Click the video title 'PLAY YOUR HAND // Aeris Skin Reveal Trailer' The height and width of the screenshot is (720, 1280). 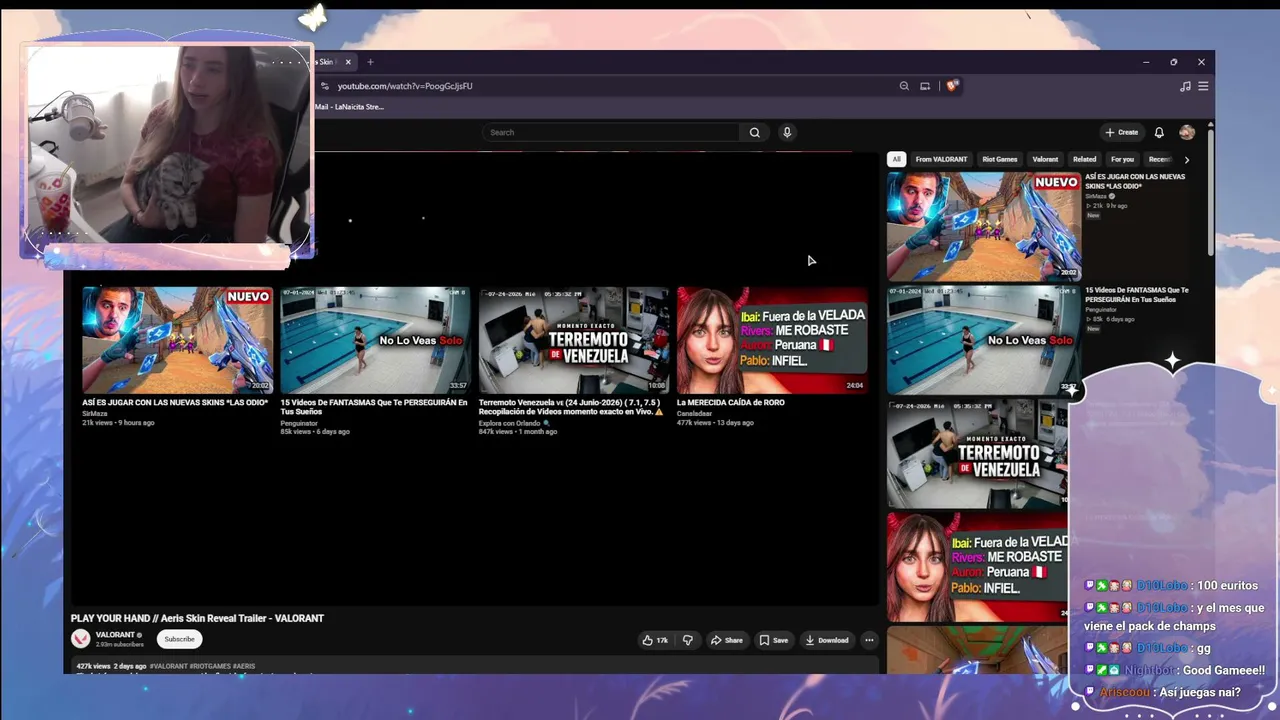coord(197,618)
